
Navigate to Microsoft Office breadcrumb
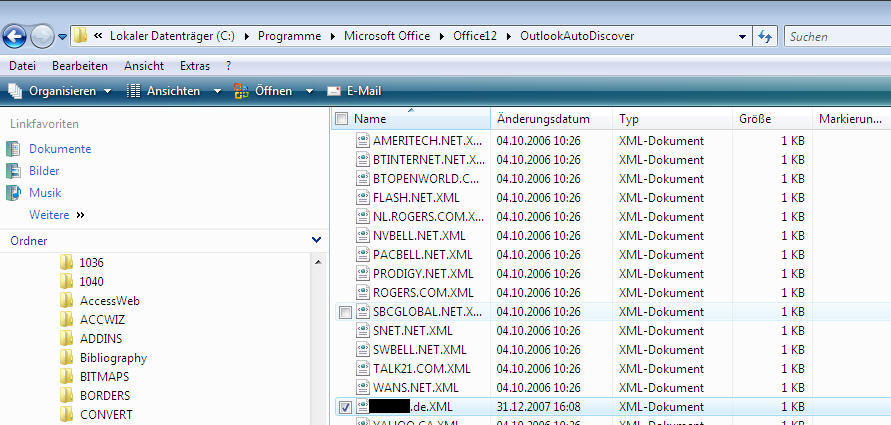pos(387,36)
